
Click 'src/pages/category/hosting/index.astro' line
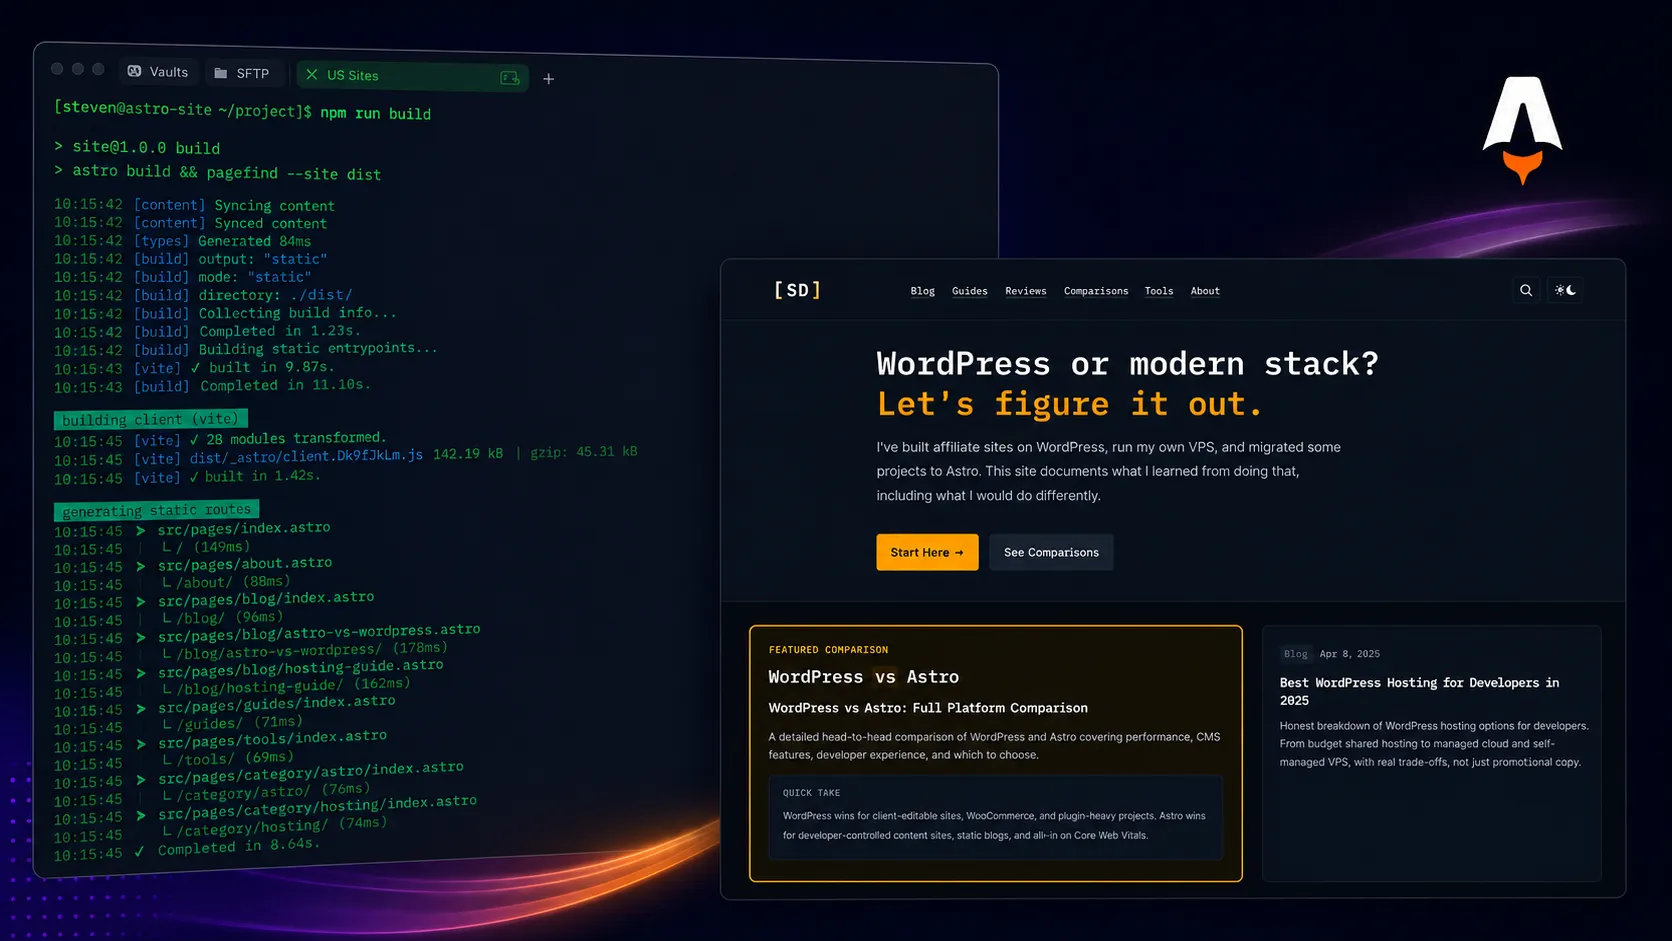pyautogui.click(x=317, y=808)
